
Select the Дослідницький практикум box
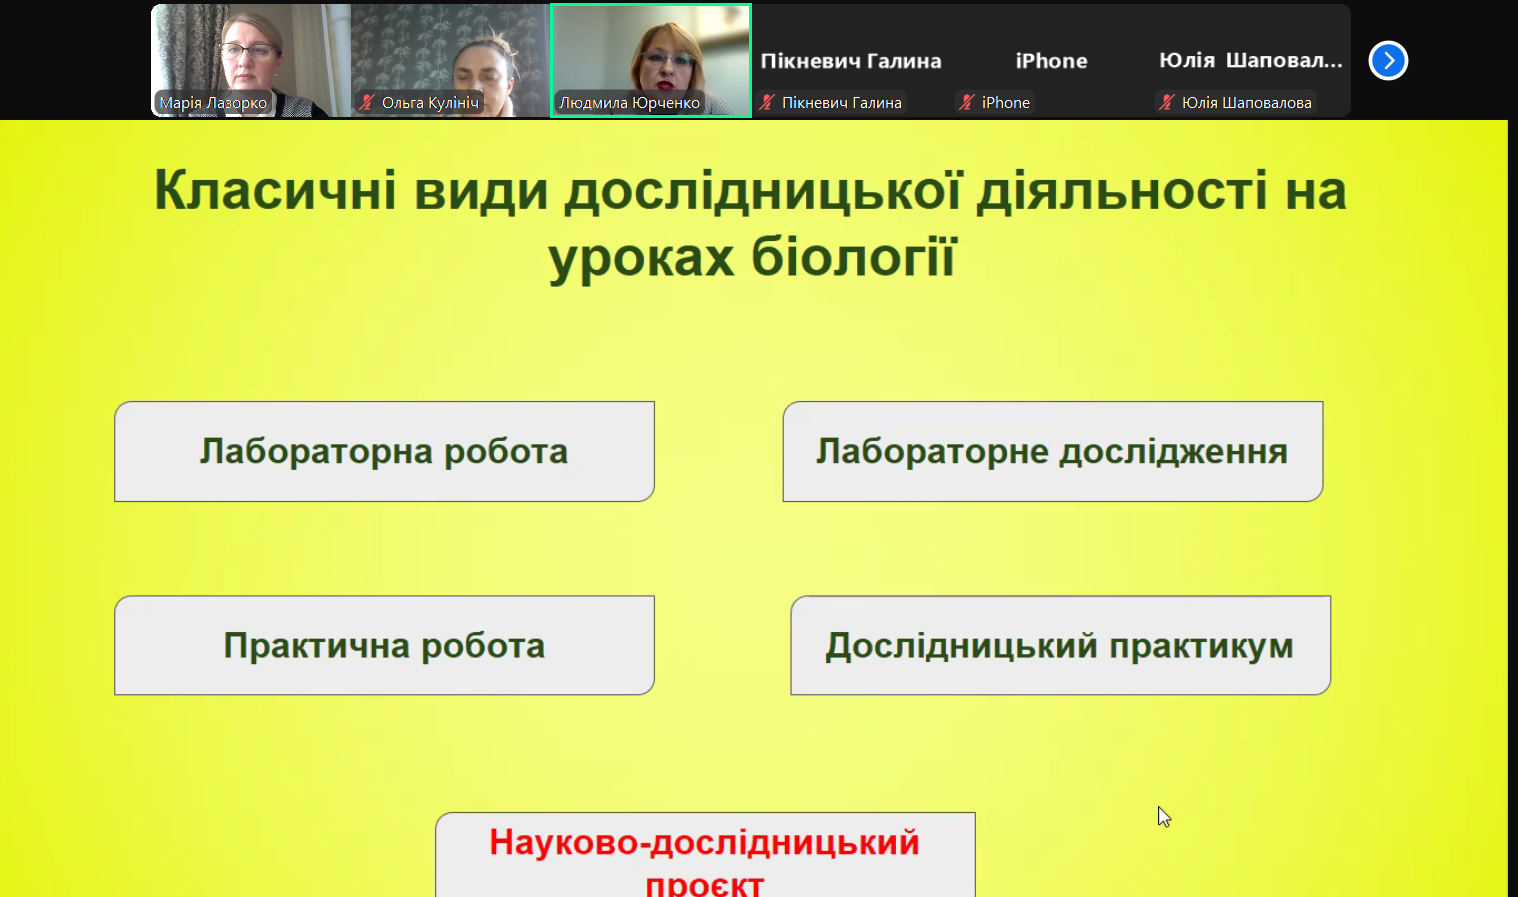click(x=1060, y=646)
